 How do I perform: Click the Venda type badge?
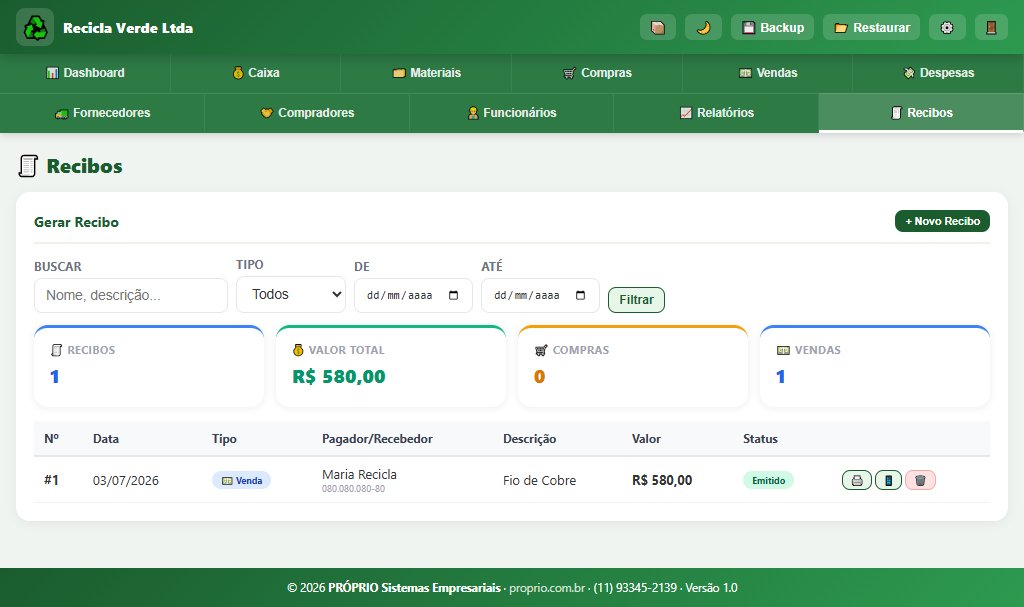pos(241,480)
